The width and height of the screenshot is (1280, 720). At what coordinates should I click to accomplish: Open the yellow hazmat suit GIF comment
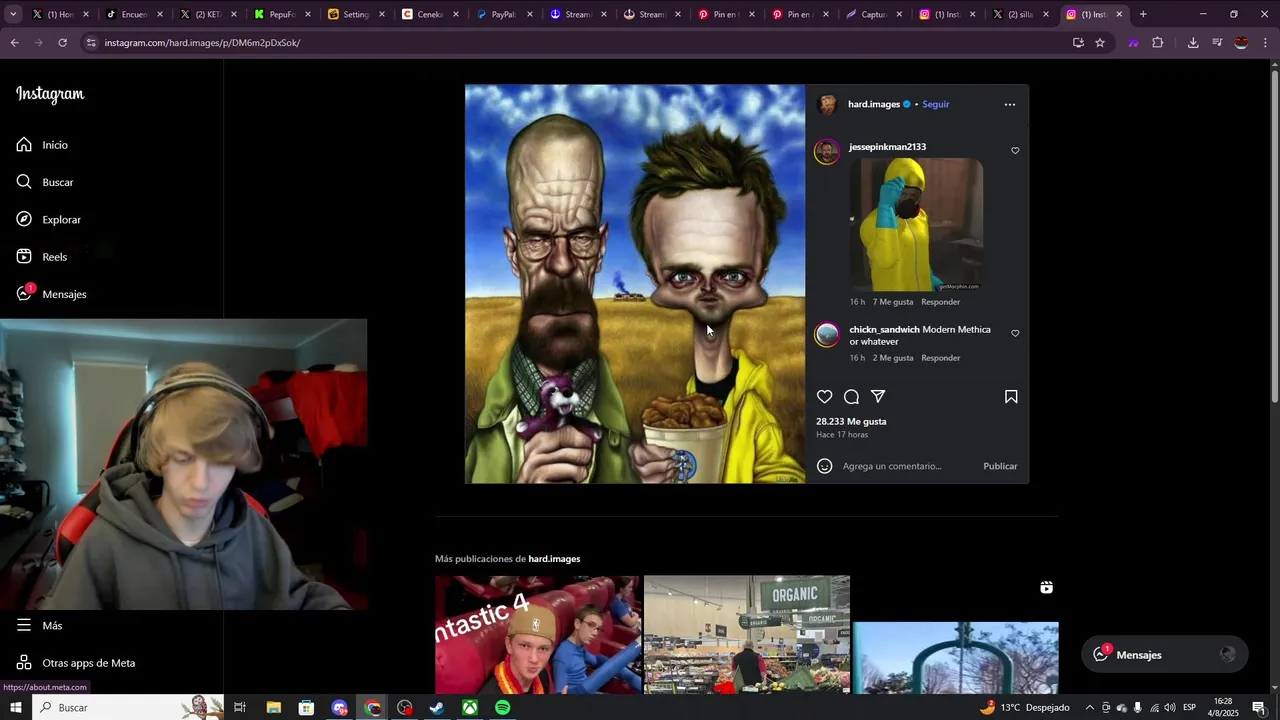[916, 225]
